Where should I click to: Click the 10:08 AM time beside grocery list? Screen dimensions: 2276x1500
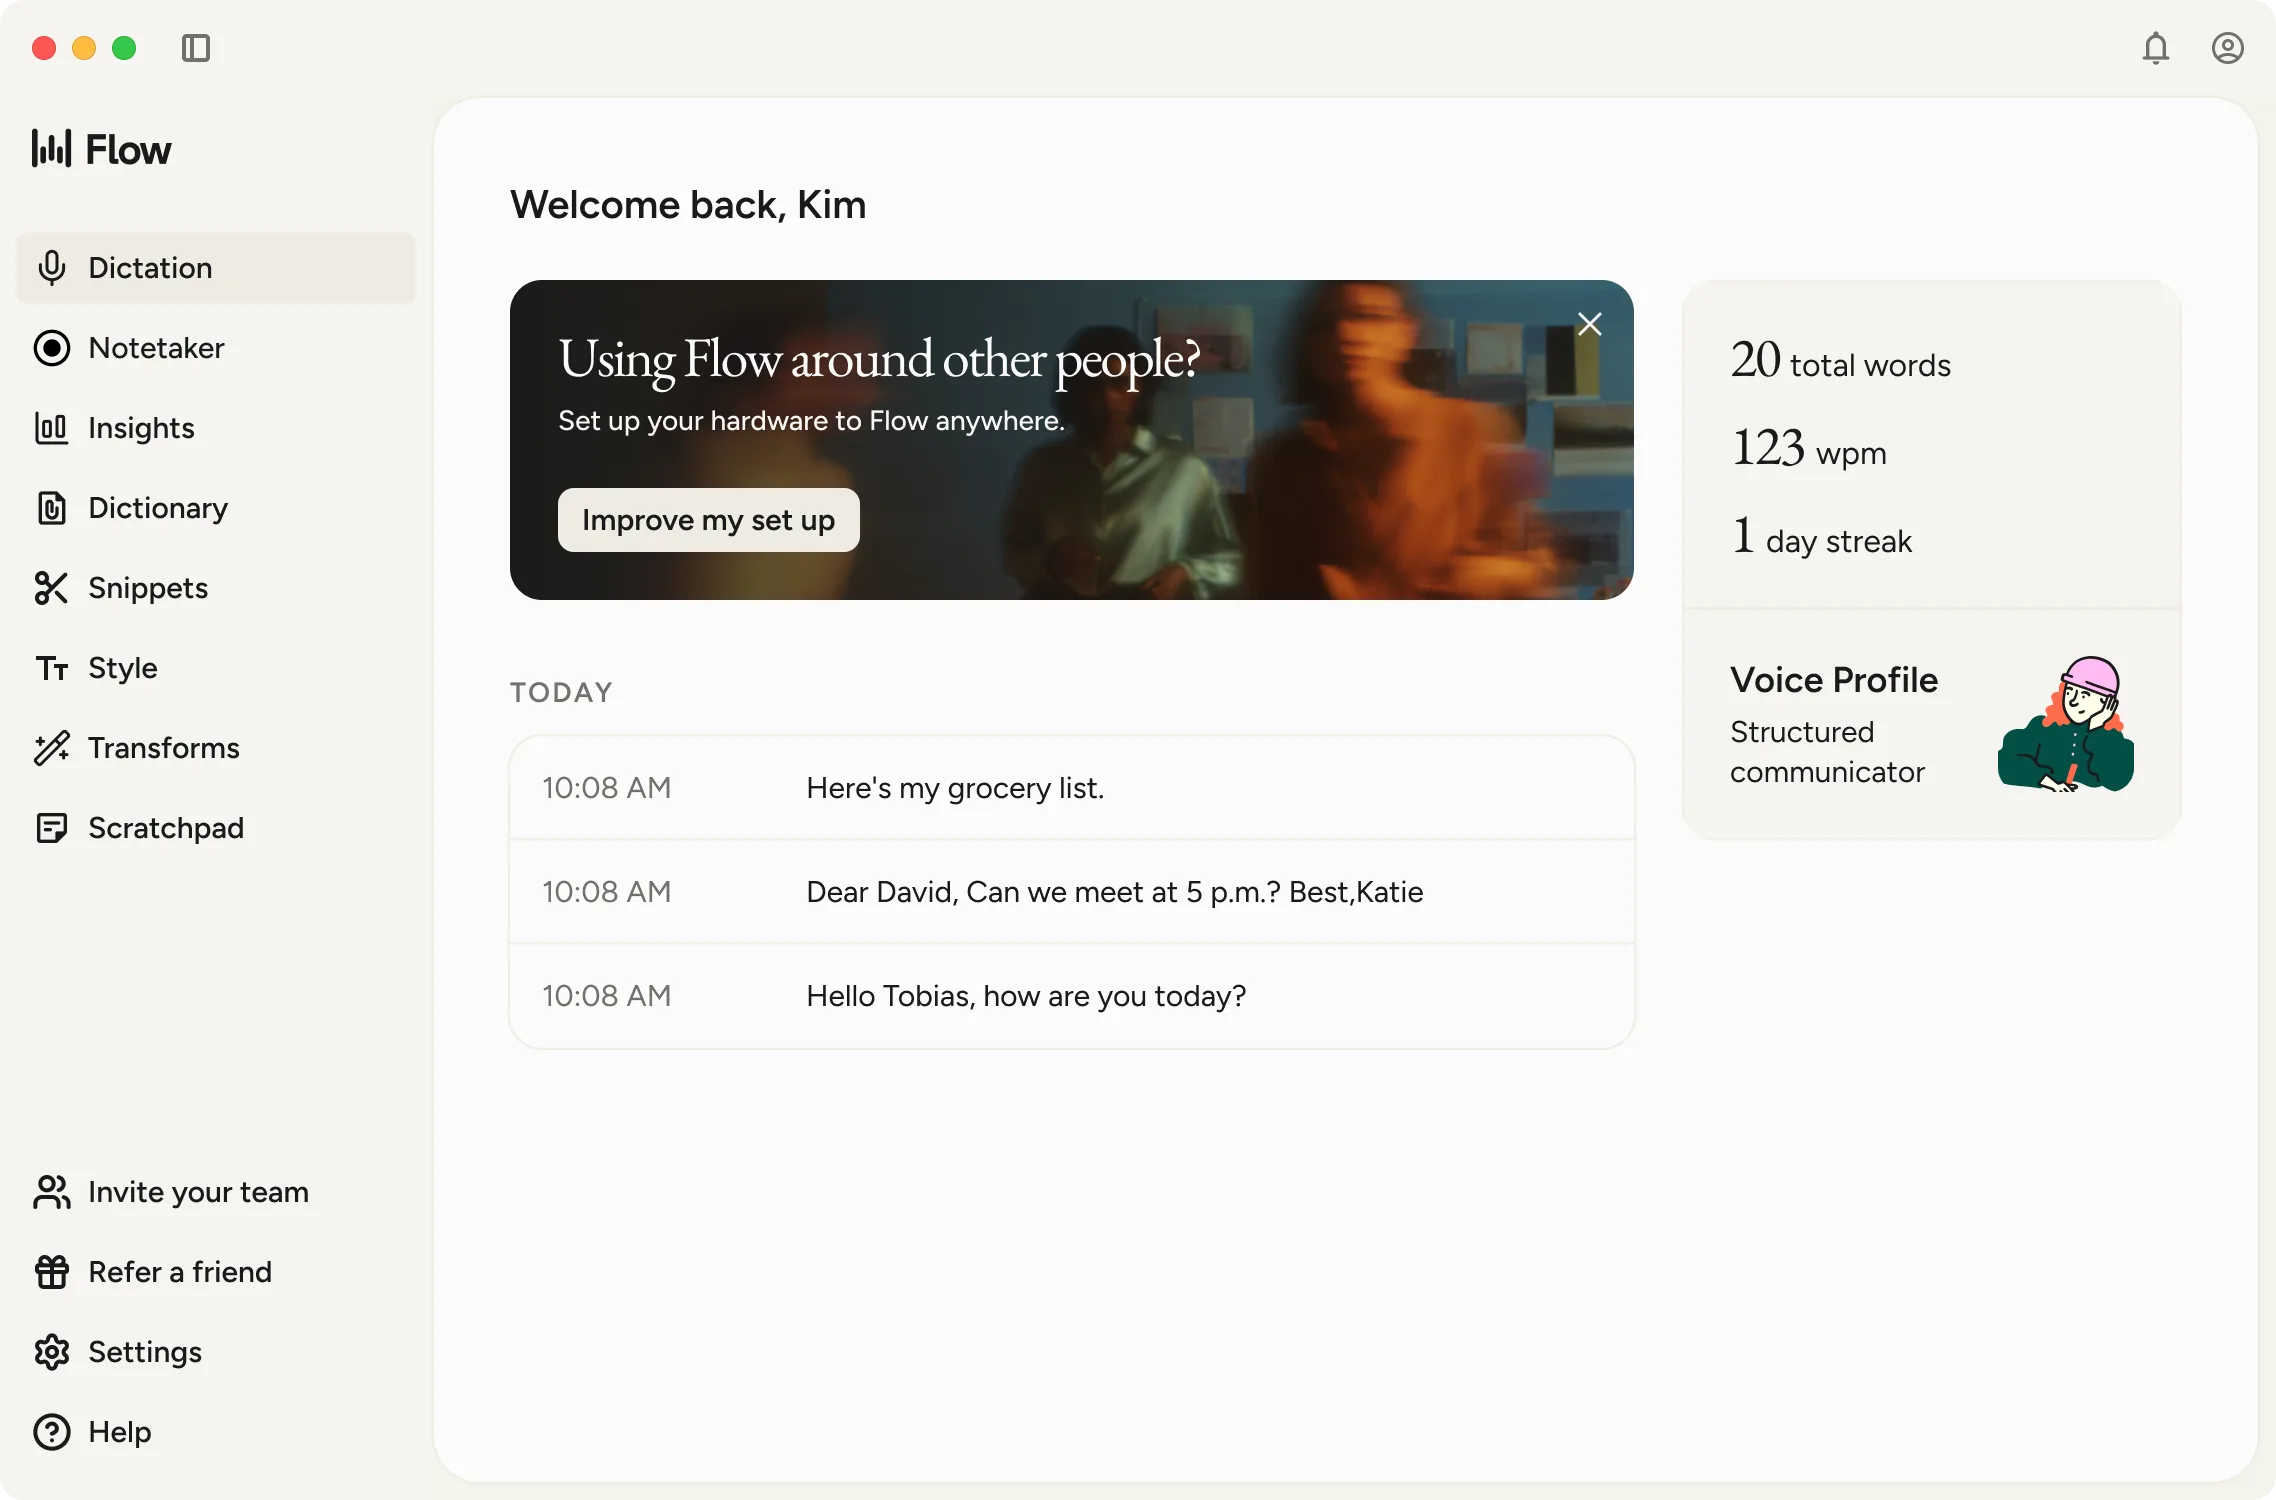click(x=607, y=788)
